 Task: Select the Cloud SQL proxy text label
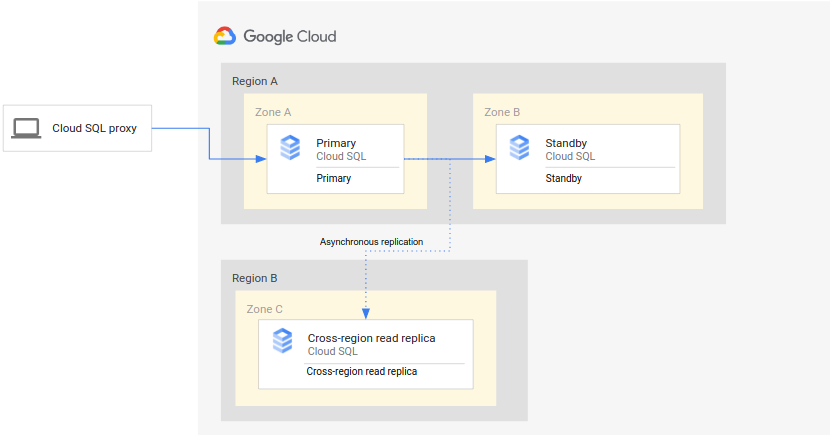point(94,128)
